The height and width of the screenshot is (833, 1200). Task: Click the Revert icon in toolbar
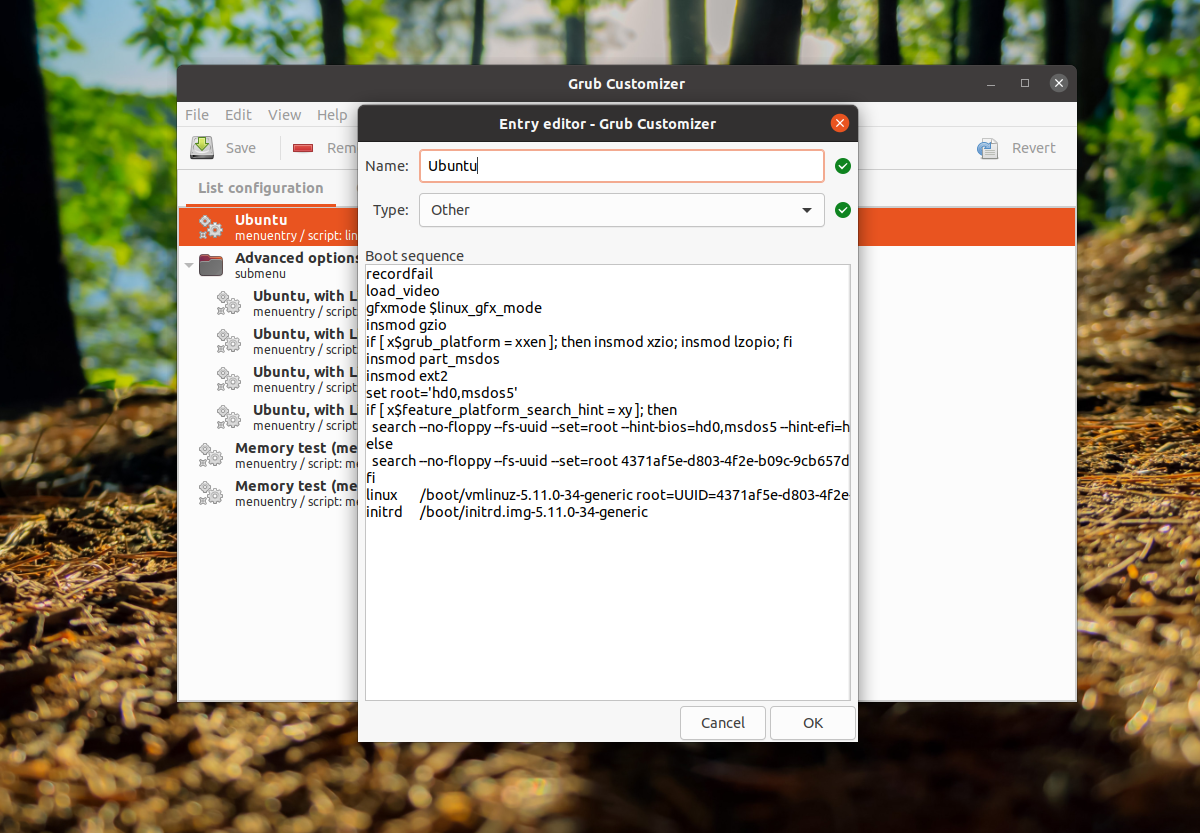tap(988, 148)
